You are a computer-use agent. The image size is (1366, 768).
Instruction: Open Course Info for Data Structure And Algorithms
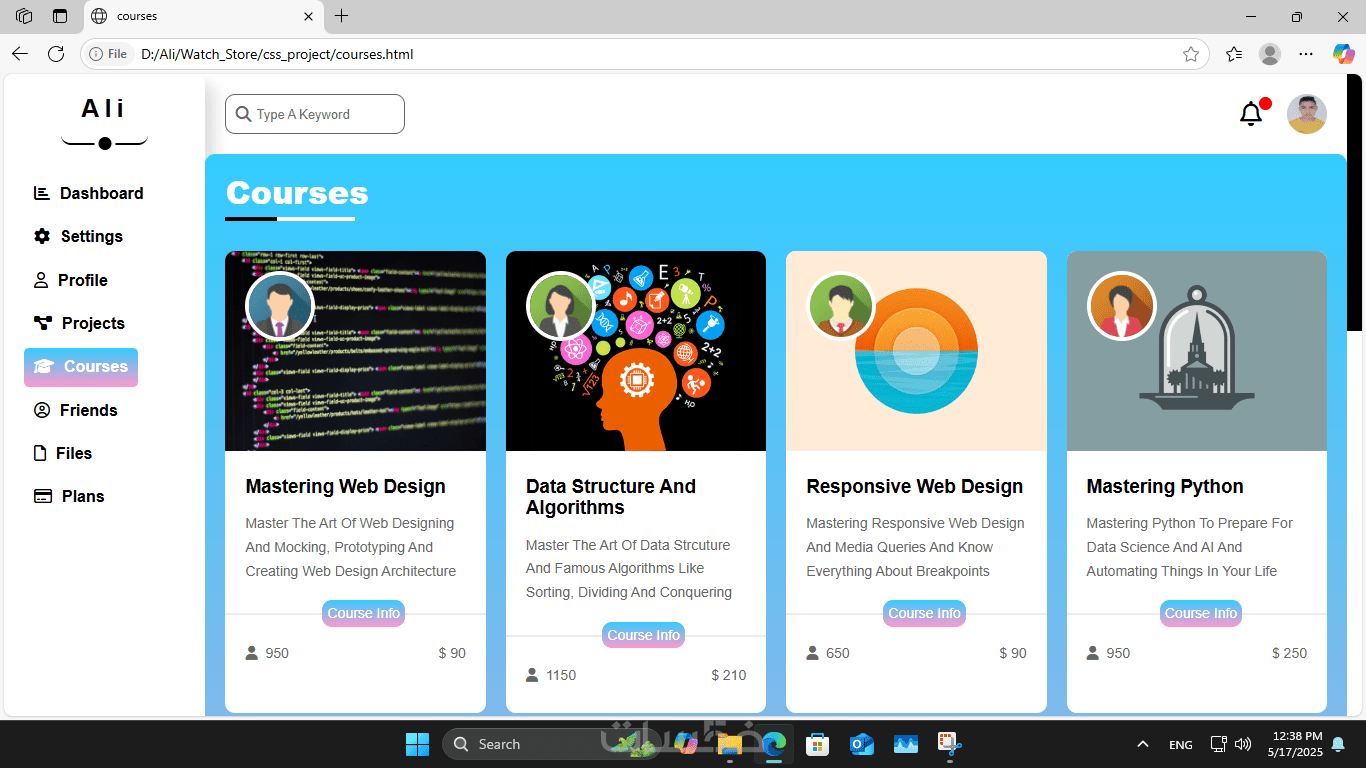tap(644, 635)
